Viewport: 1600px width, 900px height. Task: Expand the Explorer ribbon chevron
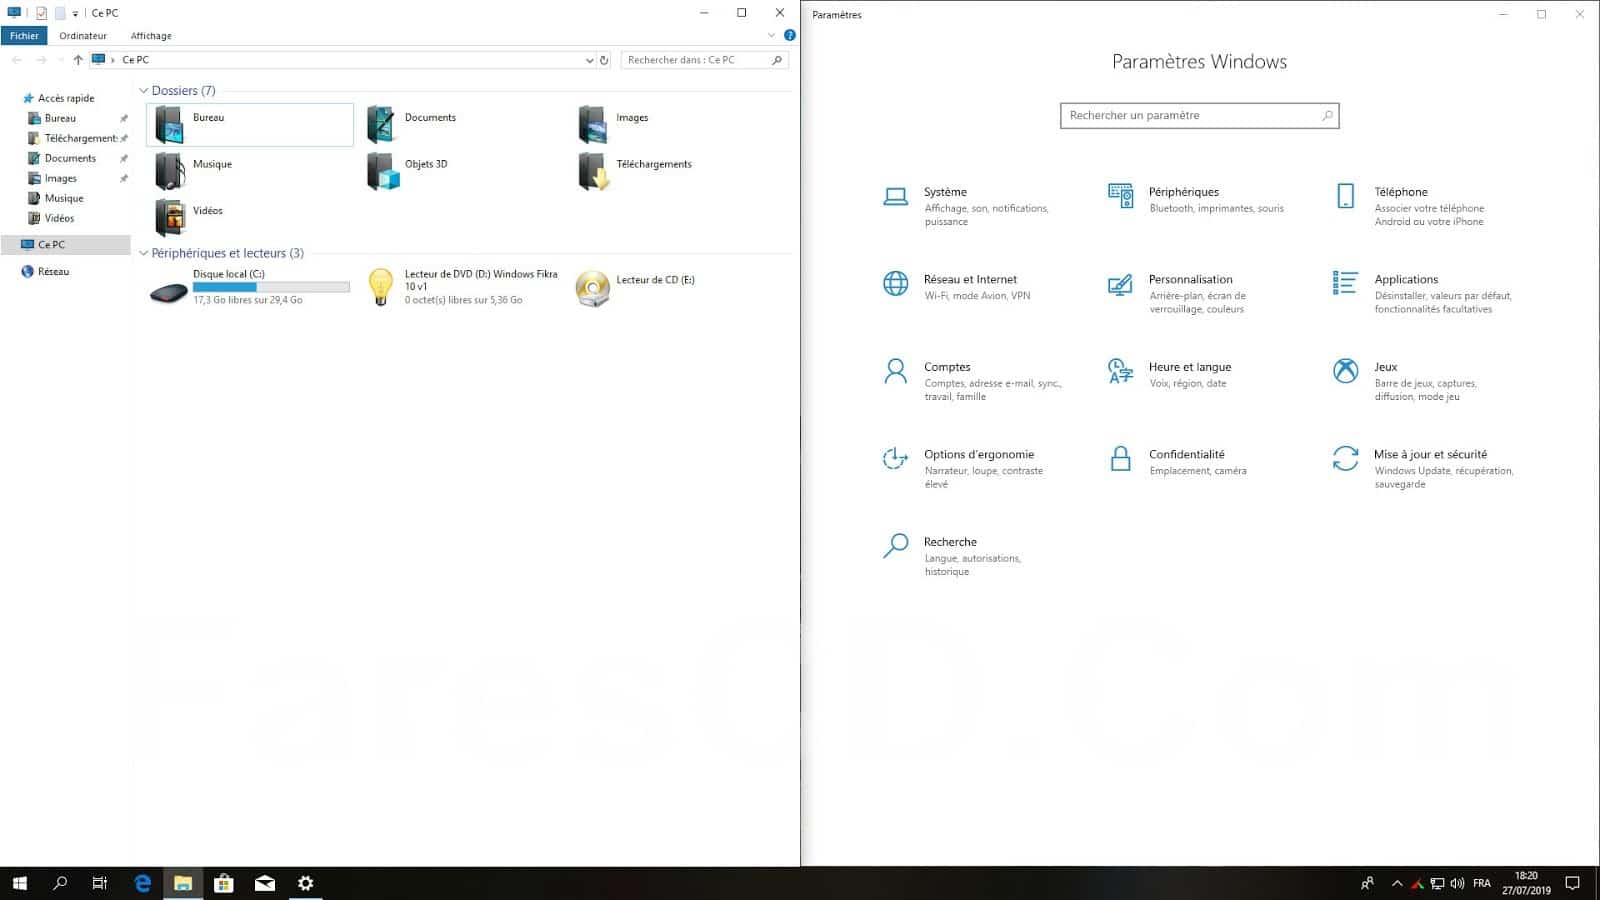(771, 35)
